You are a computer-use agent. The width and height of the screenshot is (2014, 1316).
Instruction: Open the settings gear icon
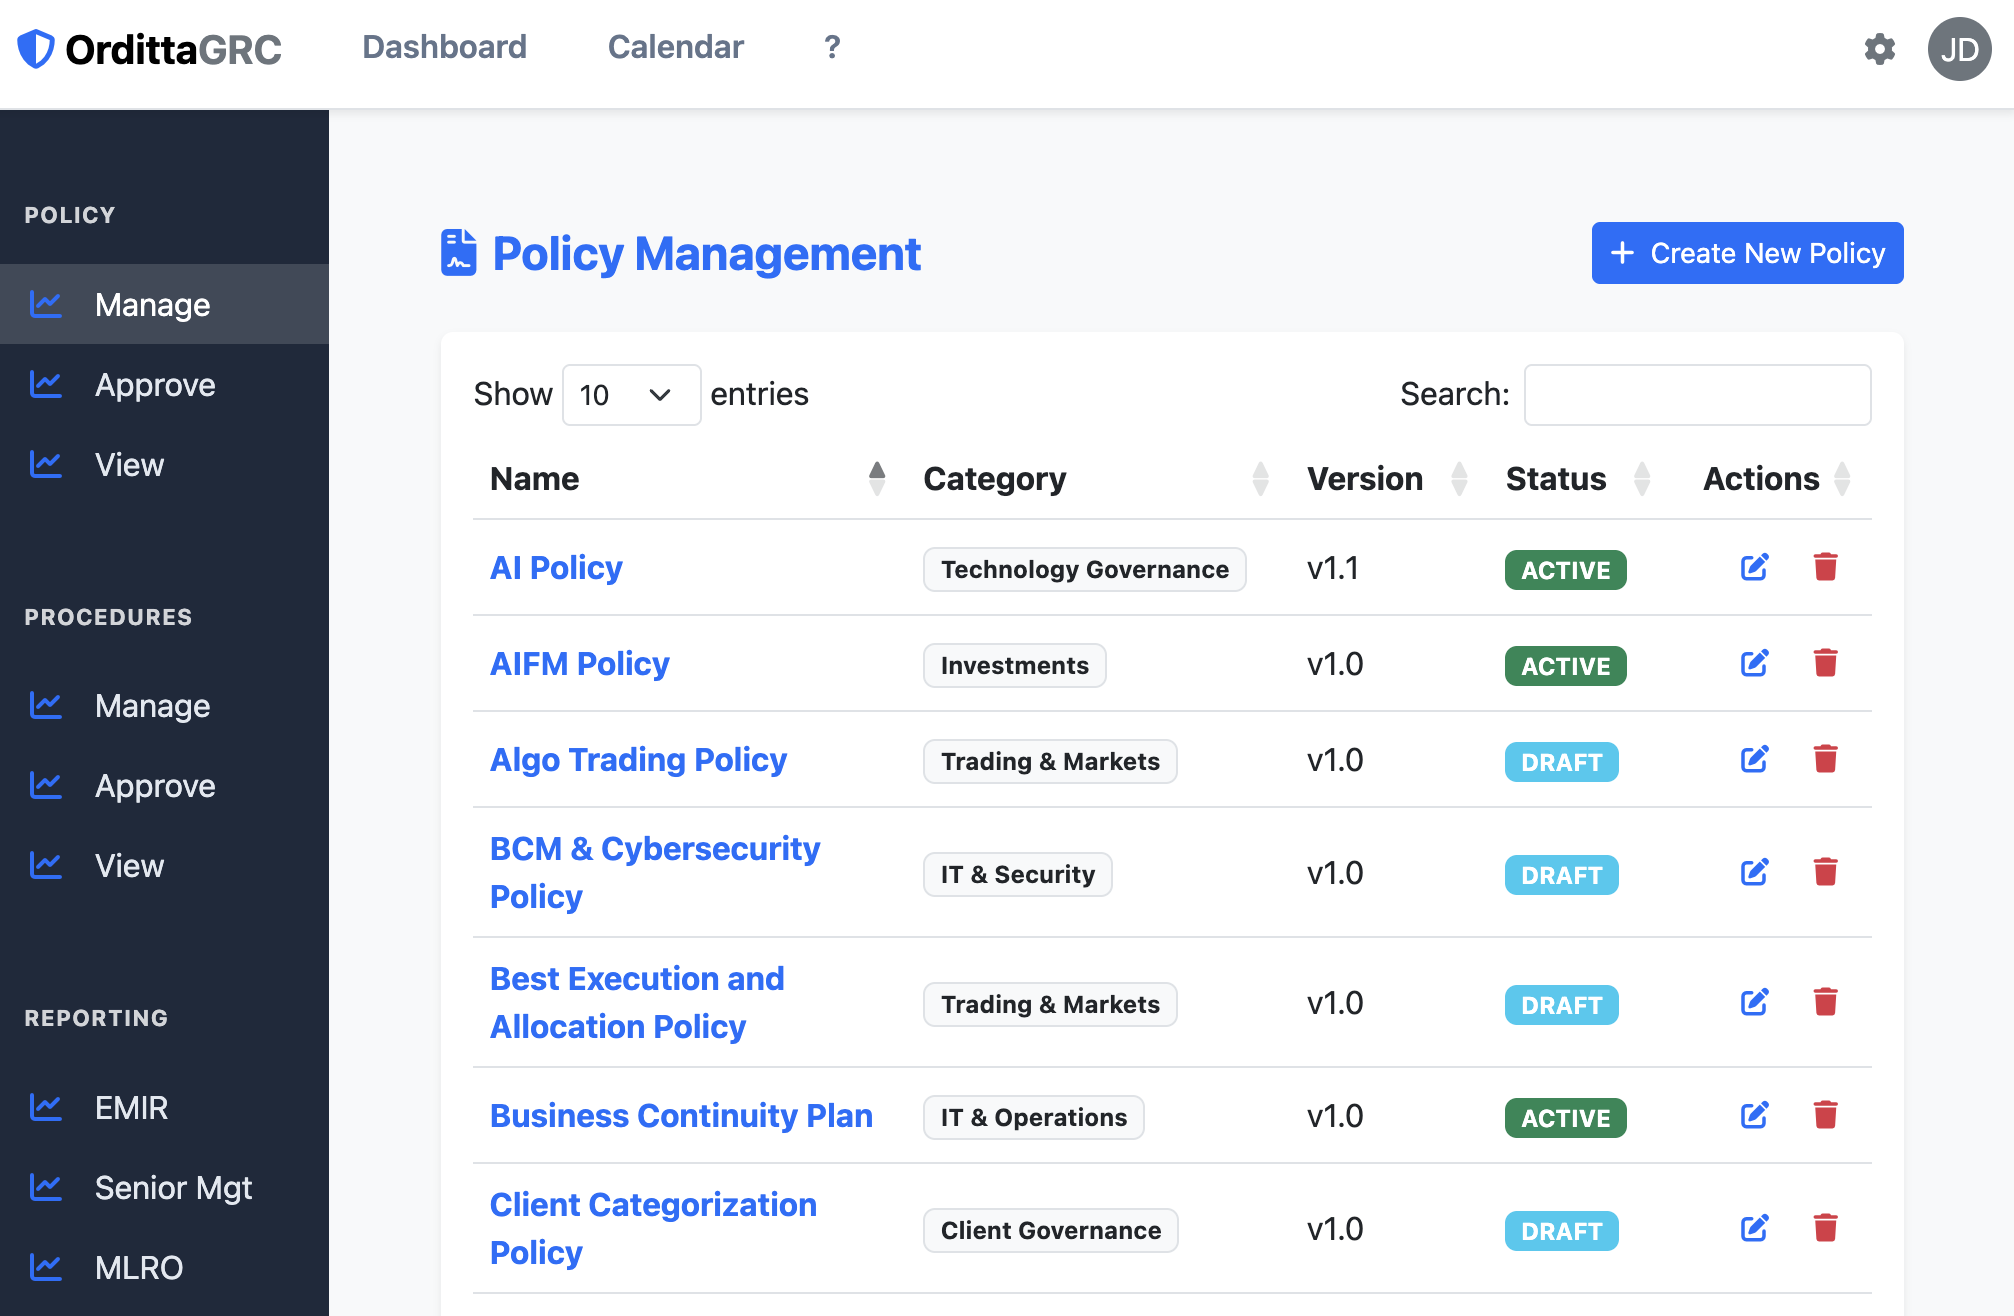(x=1880, y=49)
